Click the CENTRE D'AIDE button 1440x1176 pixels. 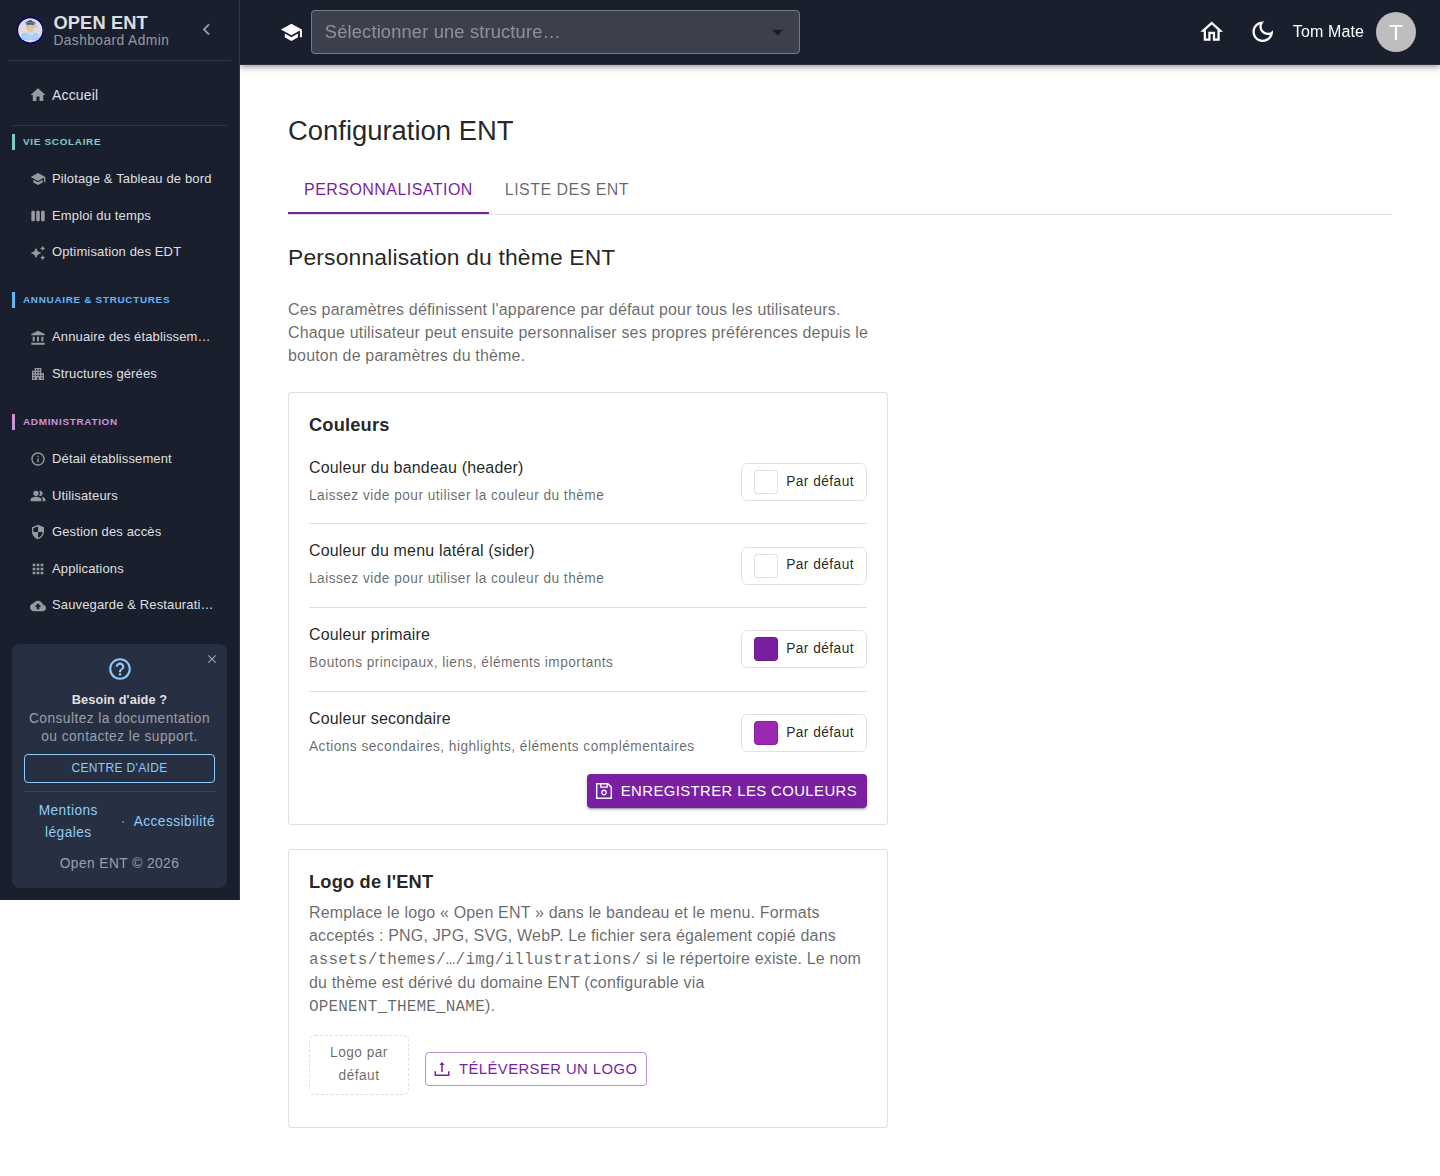pos(119,768)
